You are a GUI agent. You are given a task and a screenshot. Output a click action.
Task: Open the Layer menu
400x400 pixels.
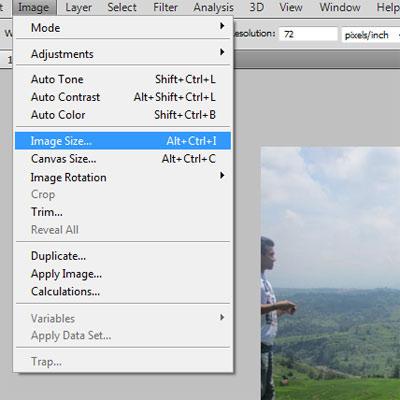(78, 7)
